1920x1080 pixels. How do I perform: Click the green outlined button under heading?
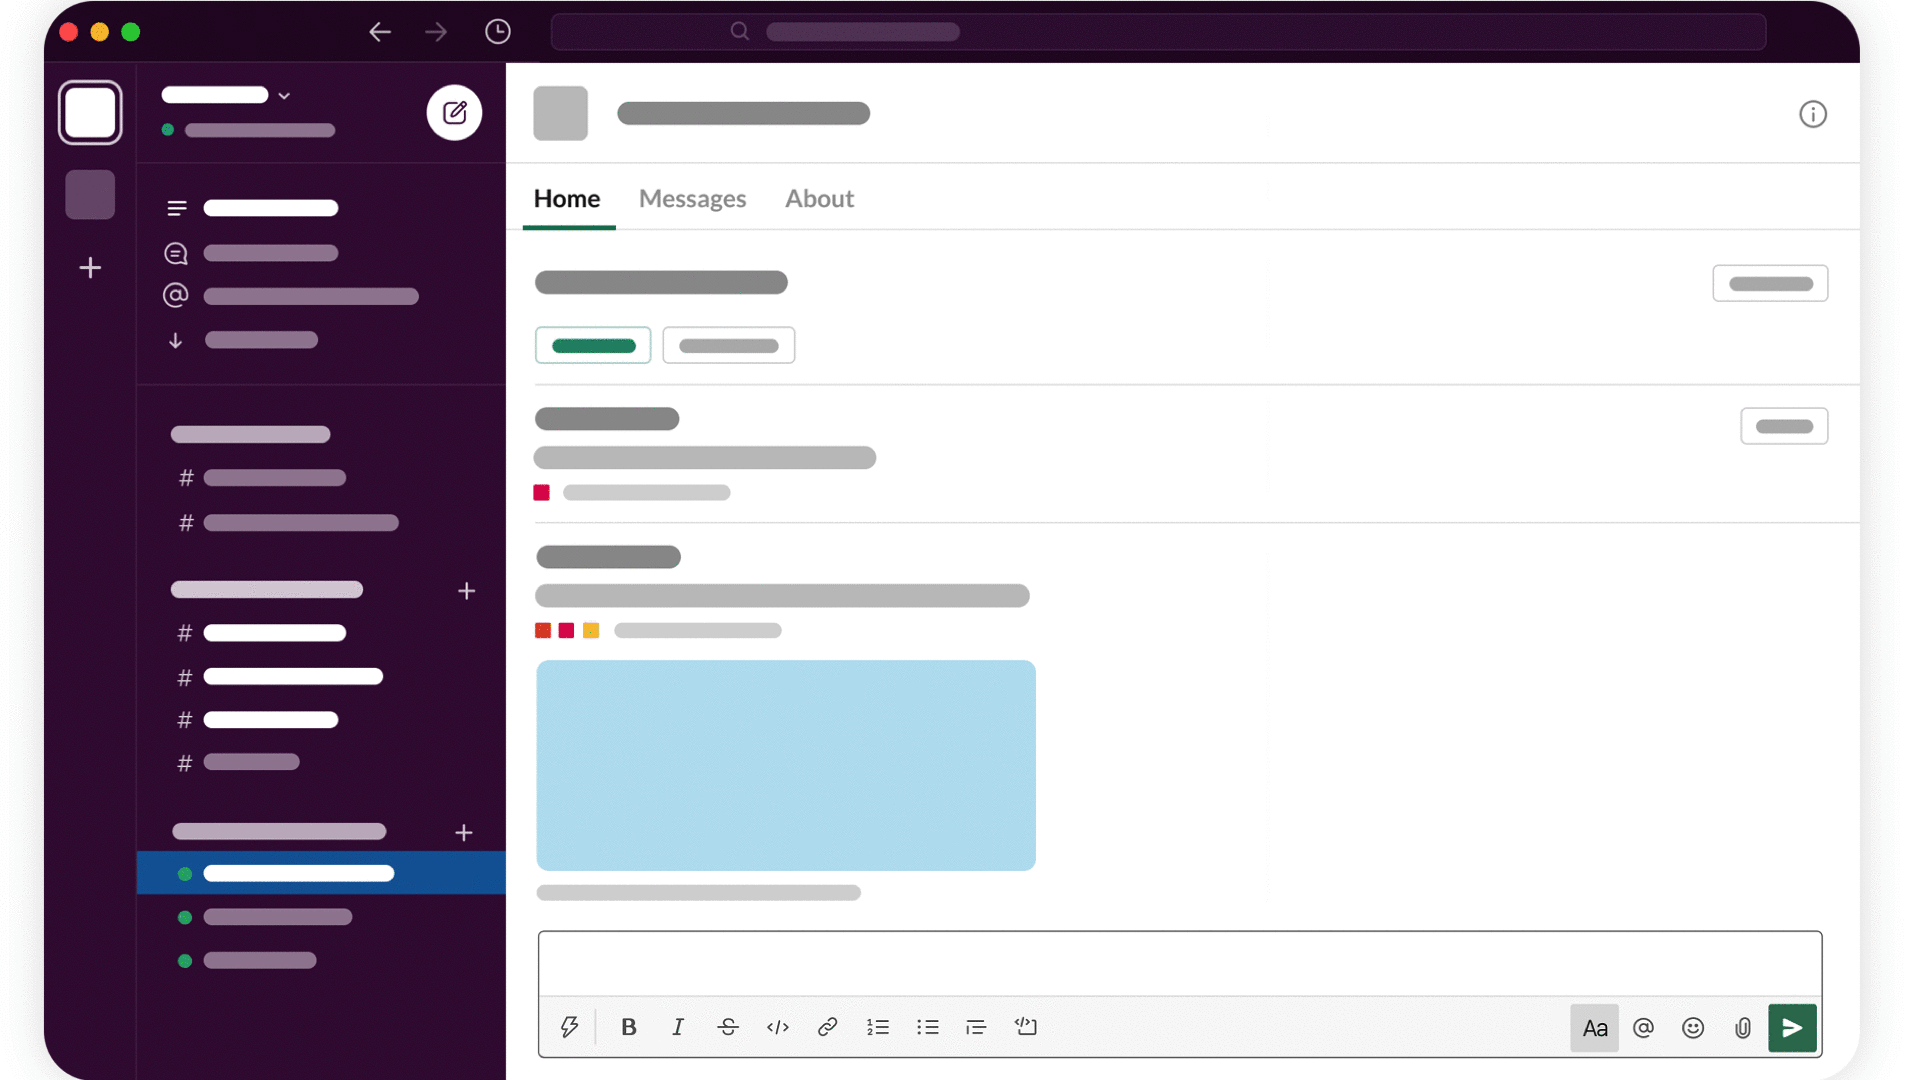click(593, 346)
